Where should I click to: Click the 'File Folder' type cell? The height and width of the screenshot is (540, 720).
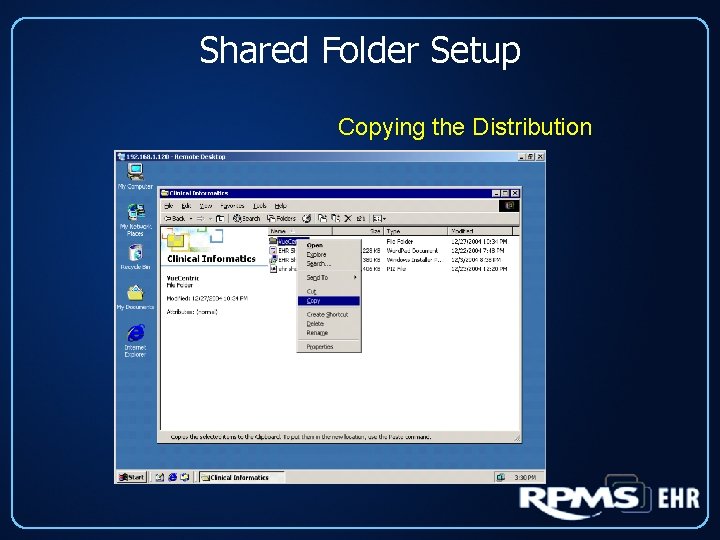[x=400, y=241]
